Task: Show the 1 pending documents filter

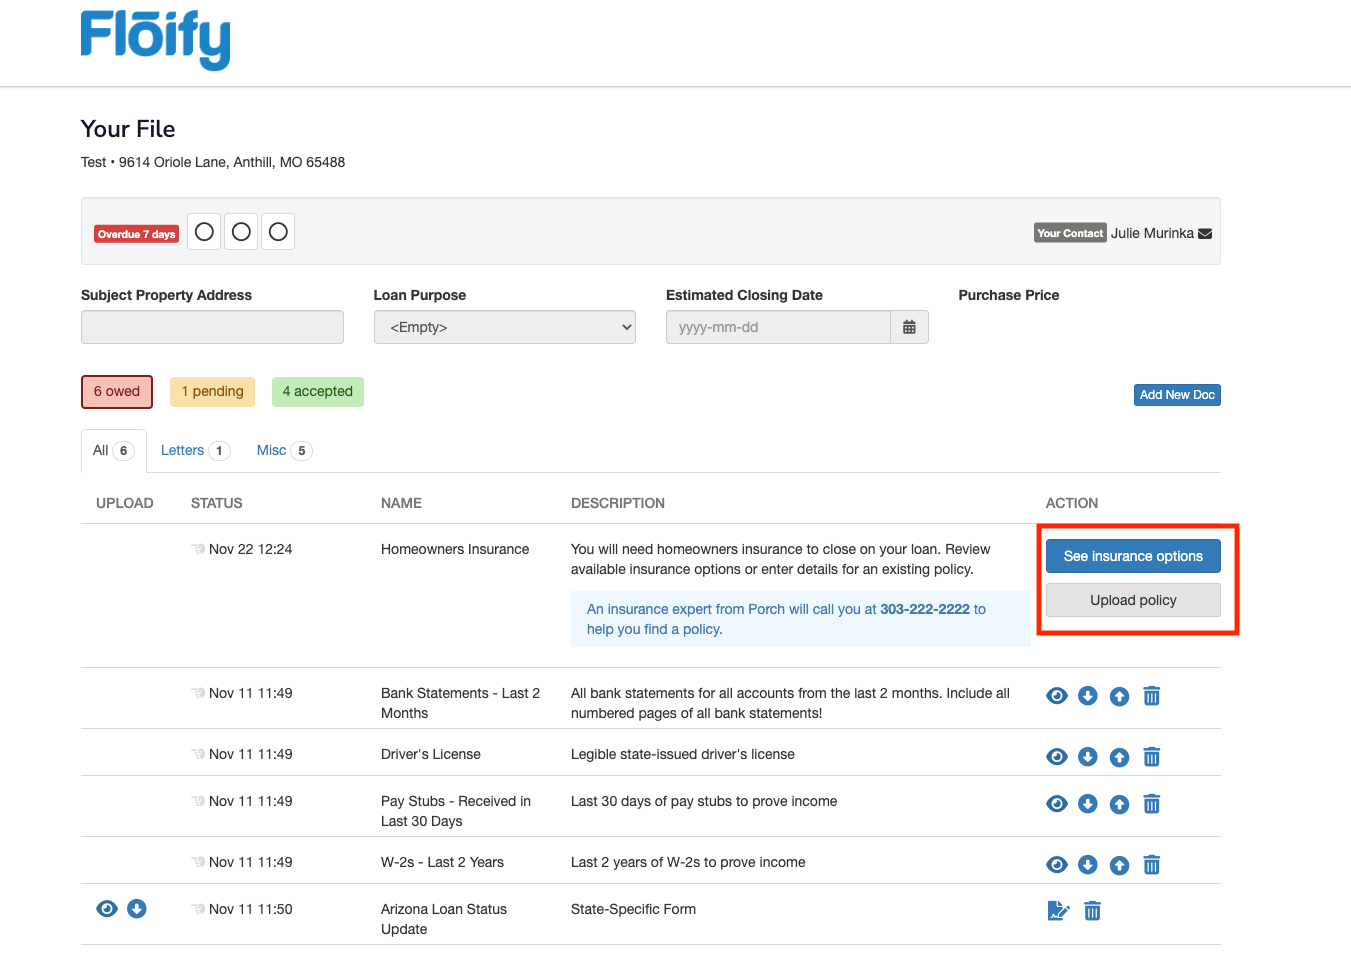Action: (x=212, y=392)
